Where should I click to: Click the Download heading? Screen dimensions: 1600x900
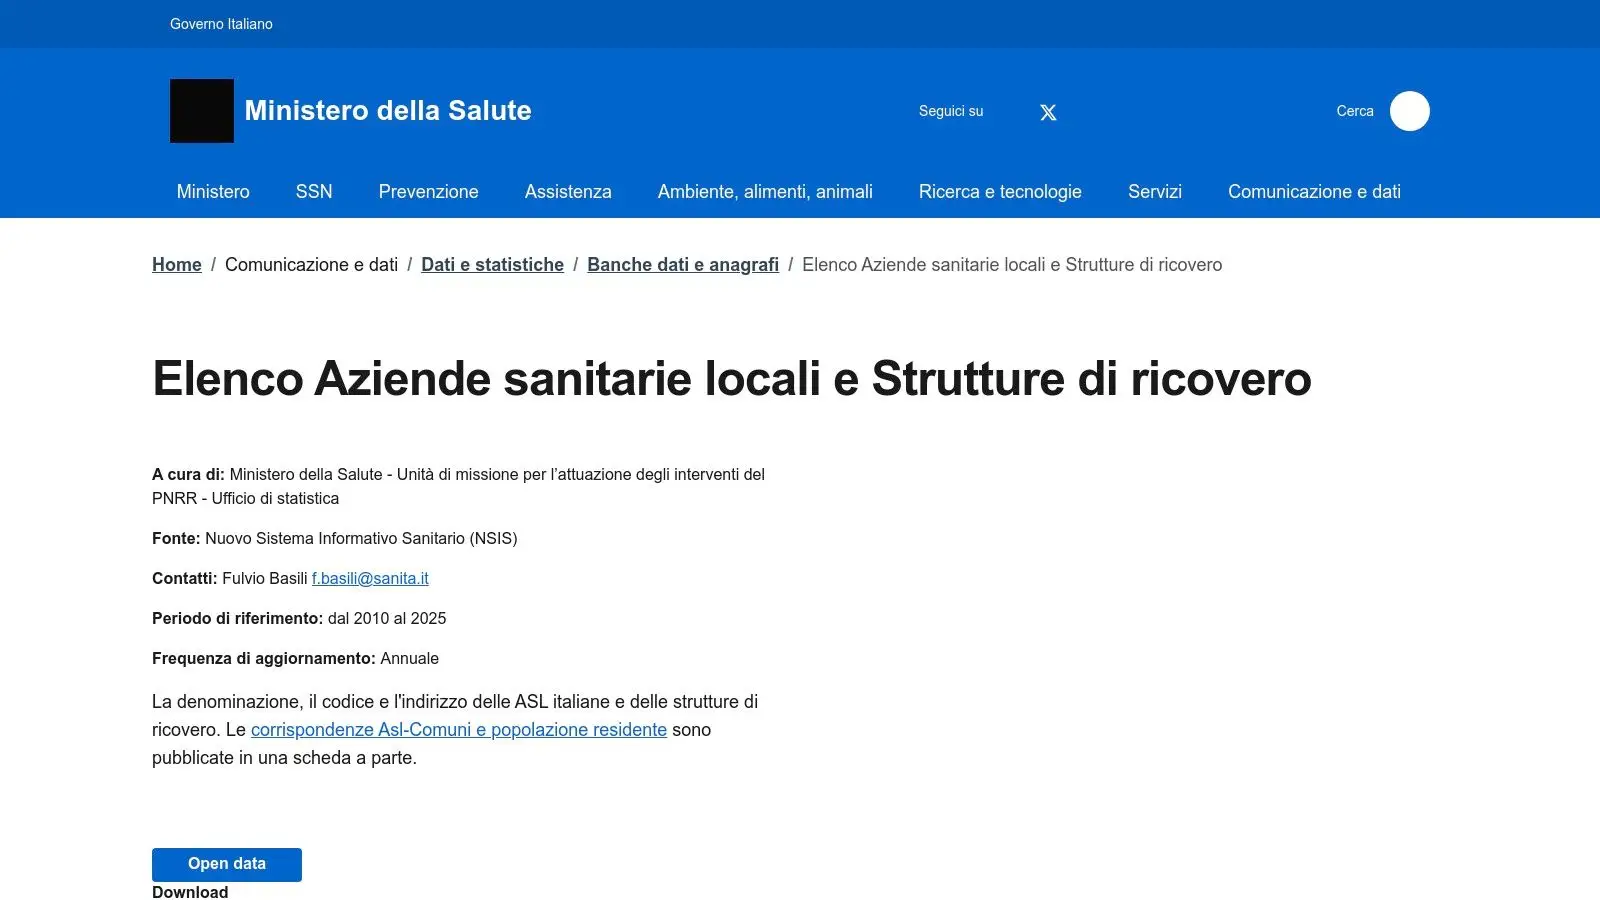pos(189,891)
